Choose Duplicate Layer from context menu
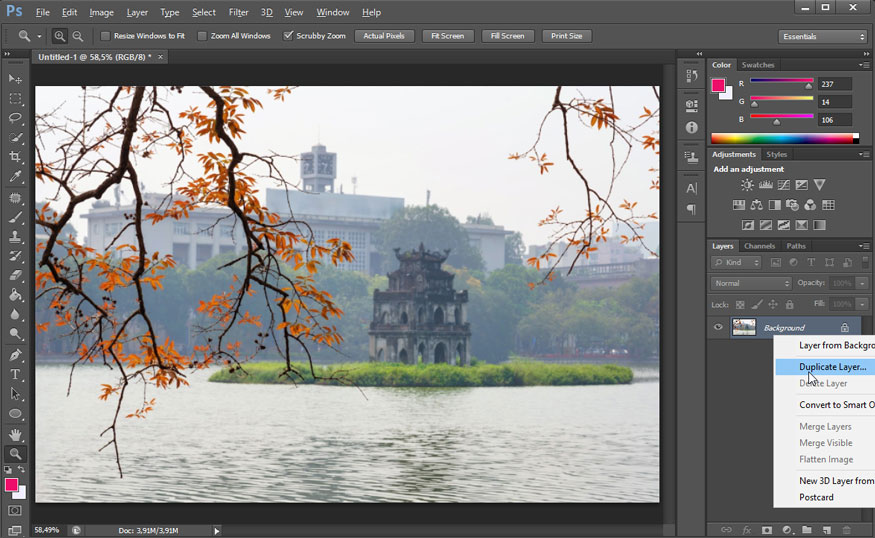Screen dimensions: 875x538 click(832, 367)
